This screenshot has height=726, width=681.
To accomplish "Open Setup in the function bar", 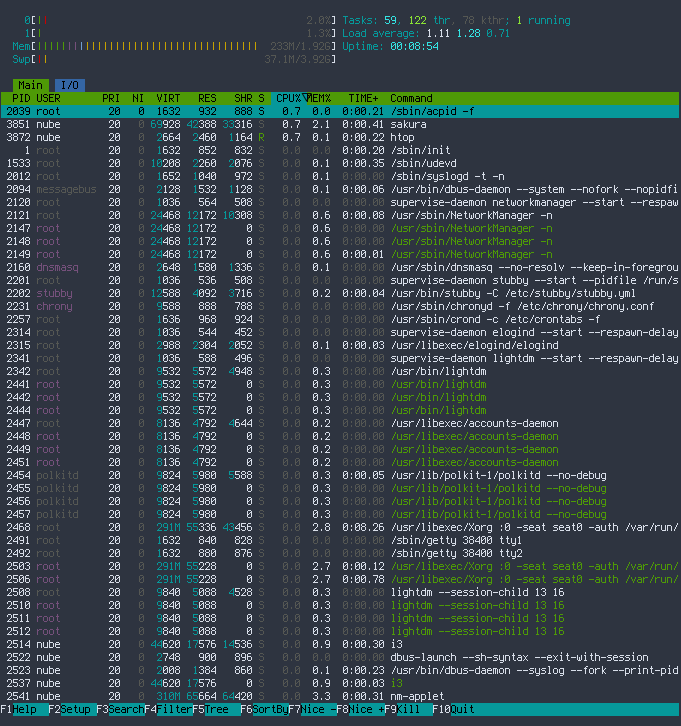I will pos(73,709).
